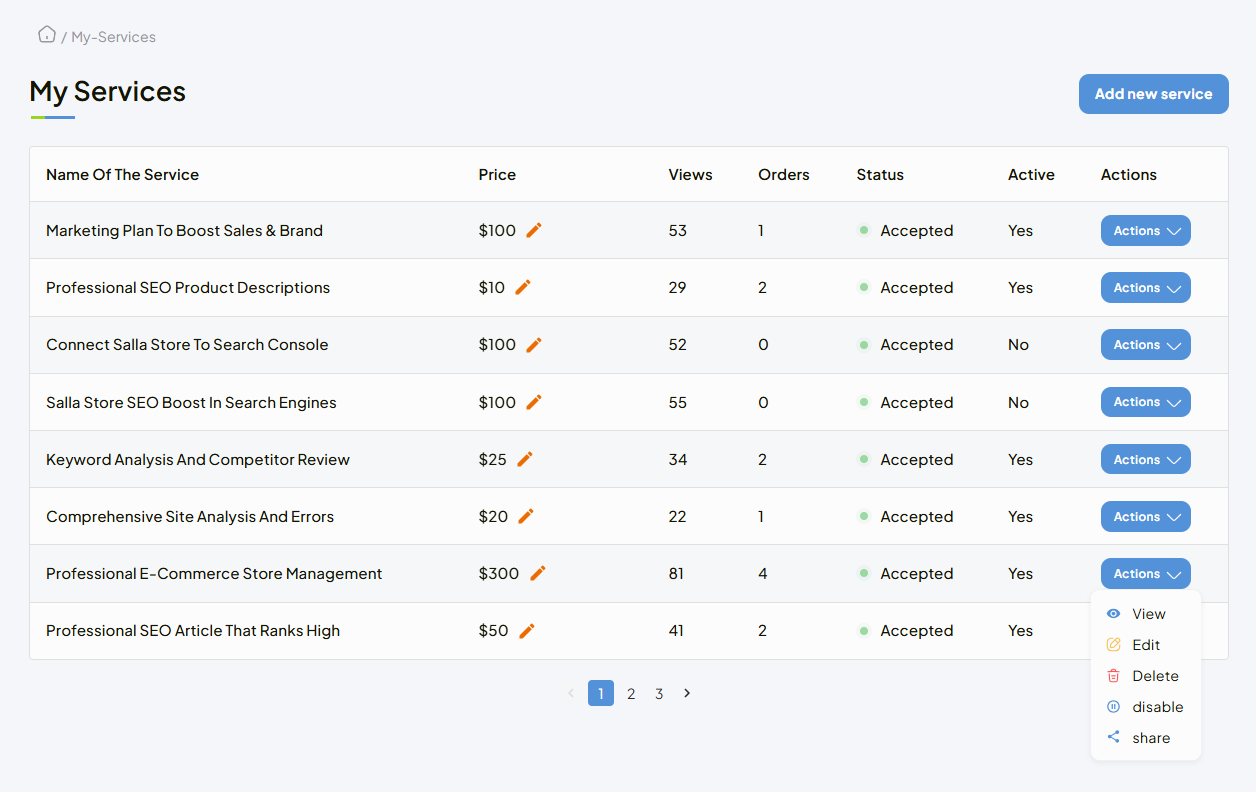
Task: Disable the service via dropdown menu
Action: 1157,707
